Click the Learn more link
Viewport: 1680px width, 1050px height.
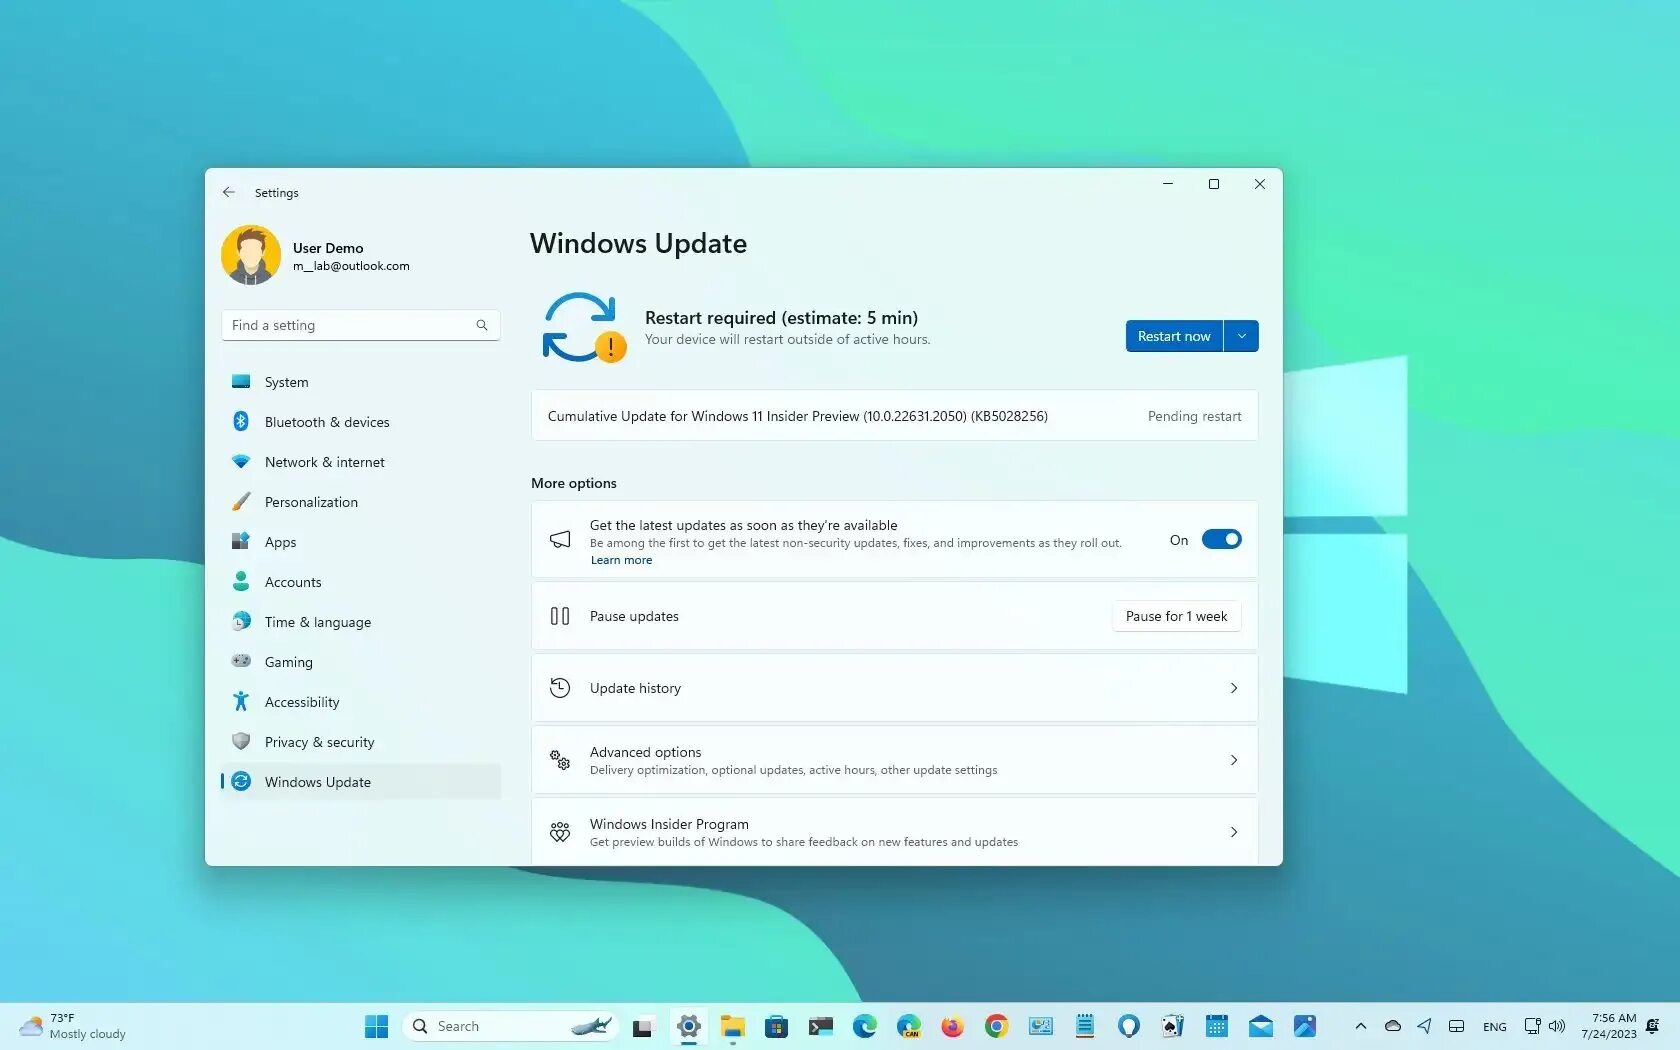621,560
